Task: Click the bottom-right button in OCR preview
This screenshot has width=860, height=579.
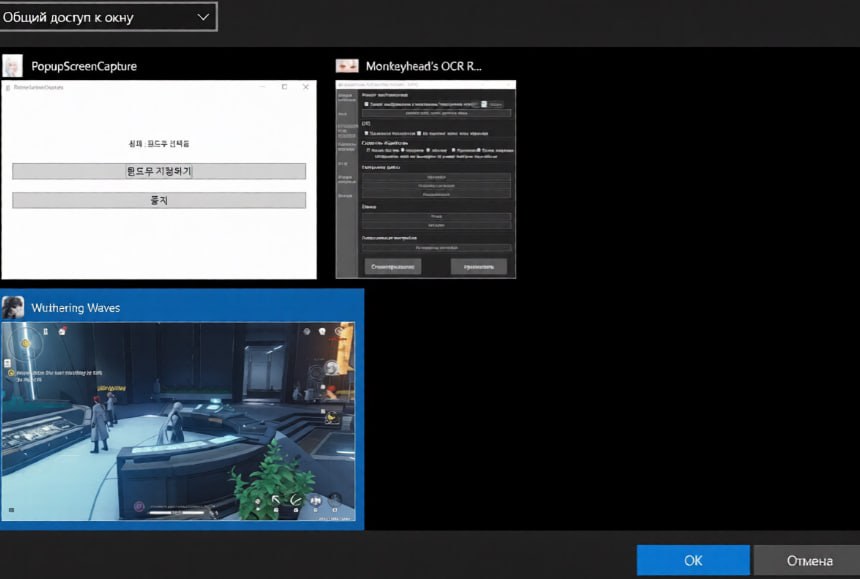Action: point(478,267)
